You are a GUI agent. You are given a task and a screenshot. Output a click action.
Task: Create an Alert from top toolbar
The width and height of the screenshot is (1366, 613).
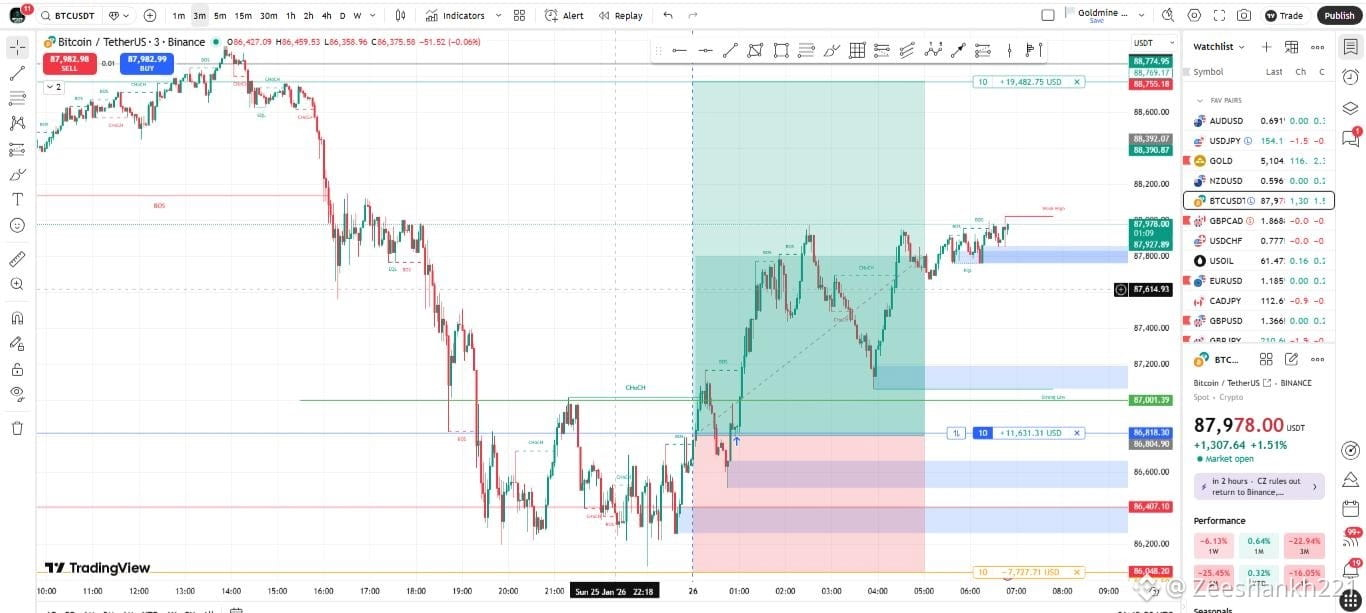[x=565, y=15]
